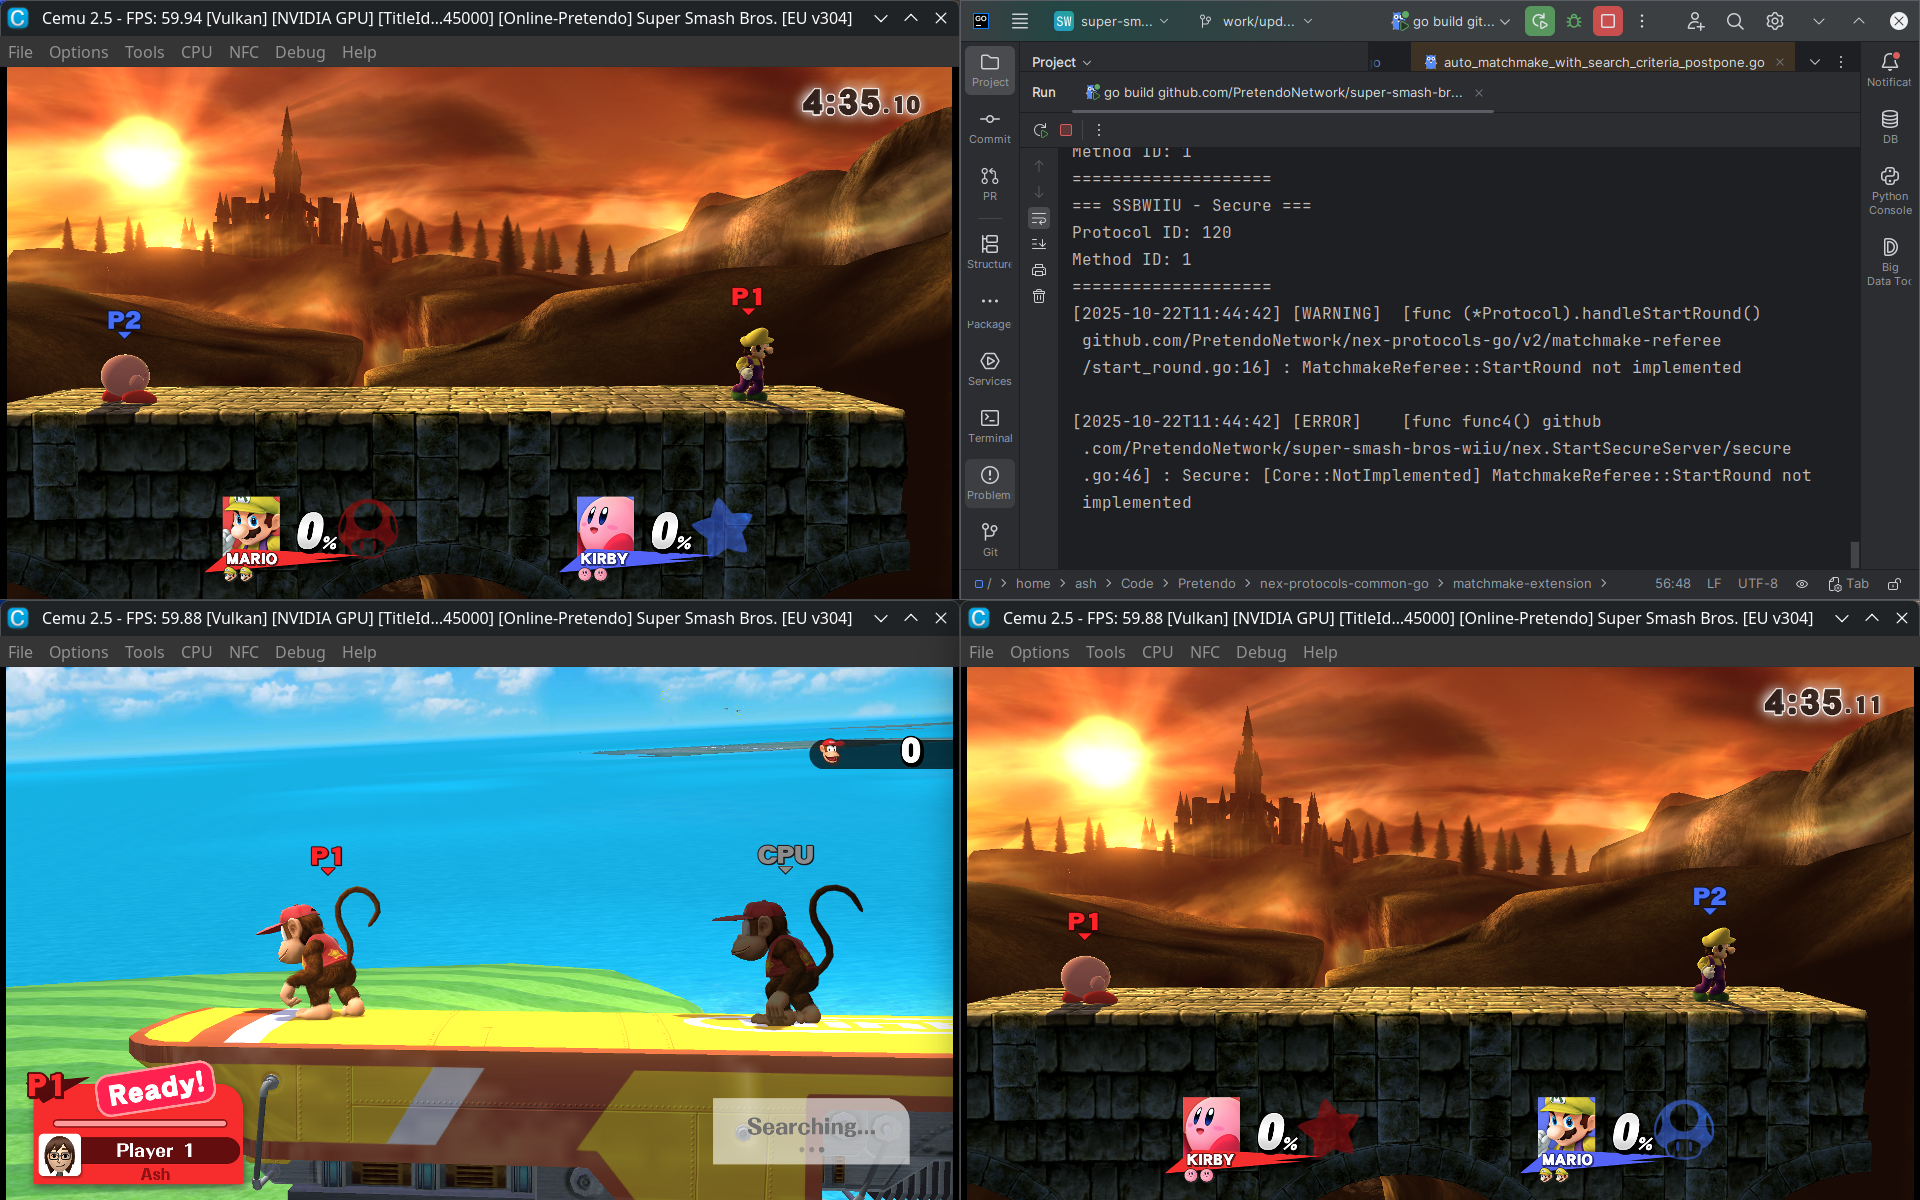This screenshot has width=1920, height=1200.
Task: Toggle reader mode eye icon in status bar
Action: click(1802, 584)
